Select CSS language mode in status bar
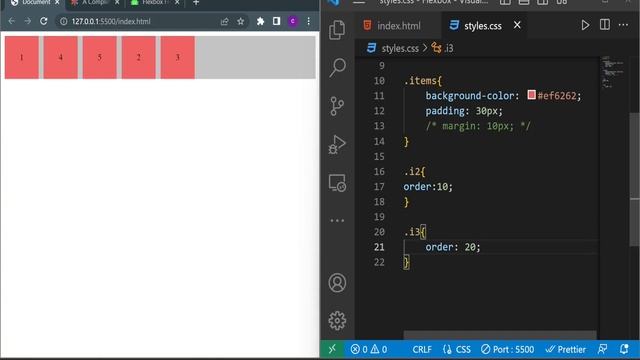The image size is (640, 360). pos(457,349)
